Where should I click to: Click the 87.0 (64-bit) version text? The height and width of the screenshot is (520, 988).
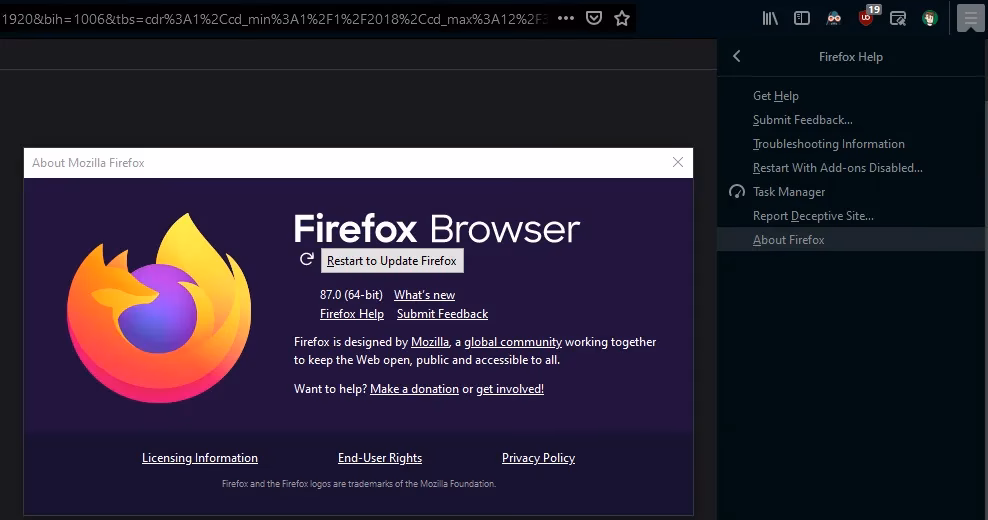tap(351, 295)
